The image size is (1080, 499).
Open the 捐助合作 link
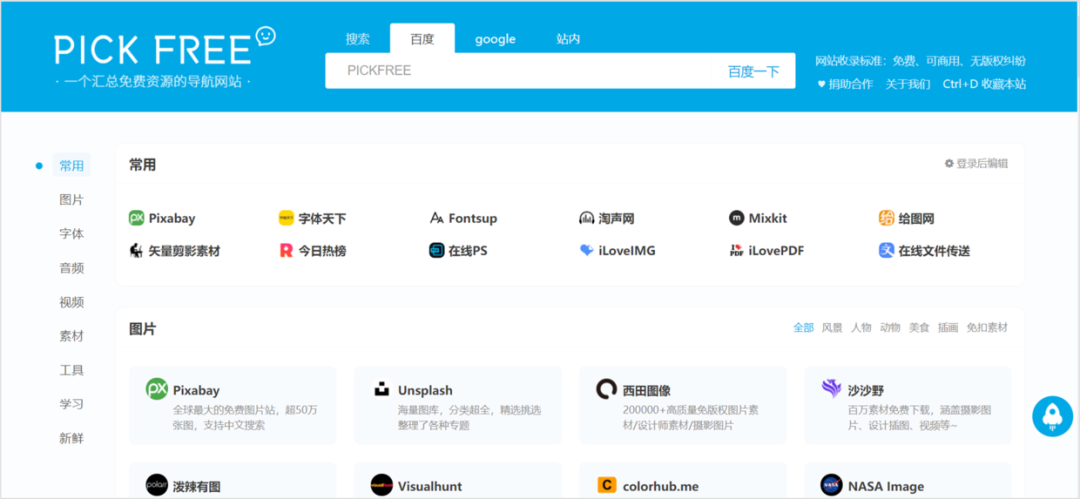(845, 84)
